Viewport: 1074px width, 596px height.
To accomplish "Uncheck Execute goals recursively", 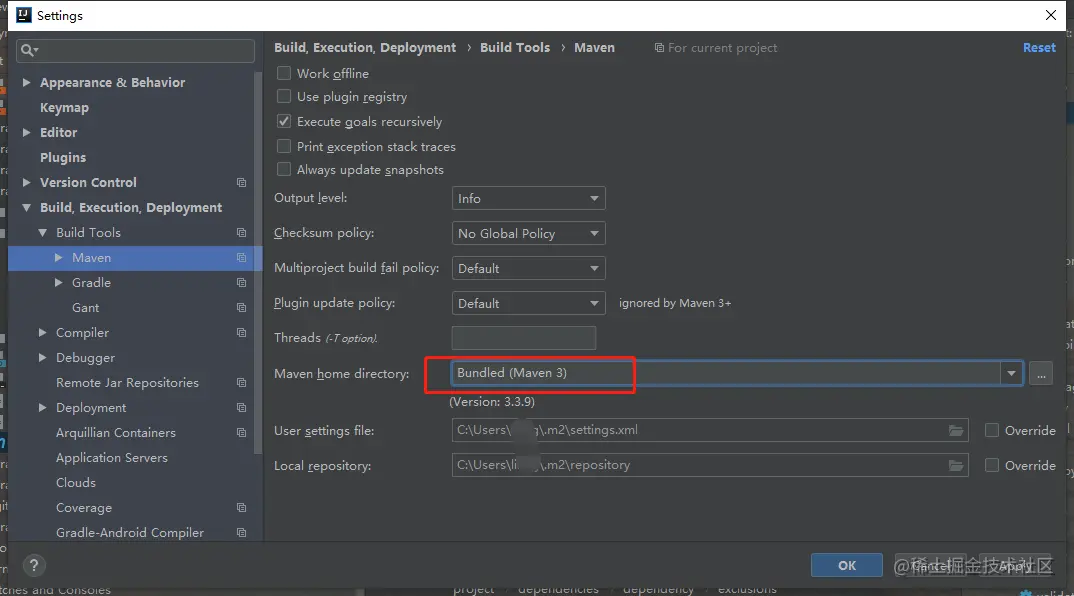I will pos(284,121).
